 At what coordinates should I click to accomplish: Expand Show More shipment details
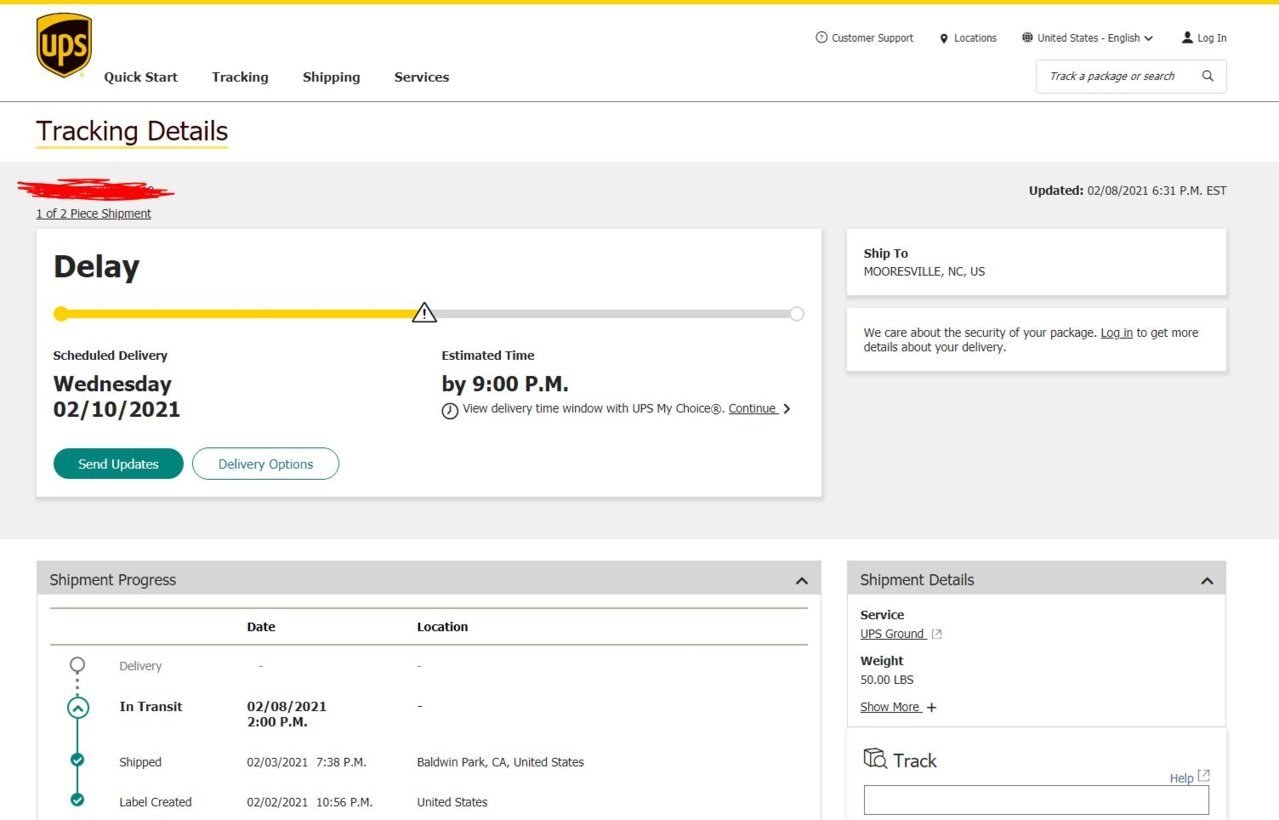coord(890,707)
